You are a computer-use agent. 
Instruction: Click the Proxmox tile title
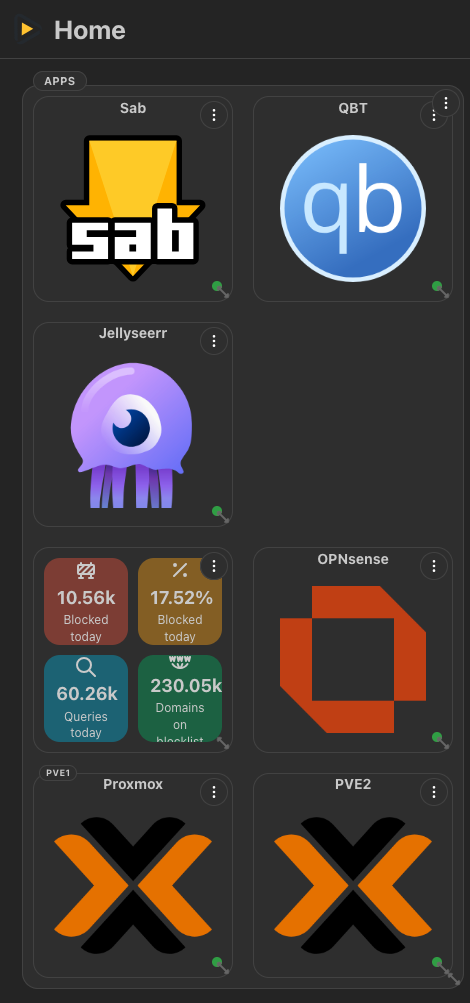133,784
